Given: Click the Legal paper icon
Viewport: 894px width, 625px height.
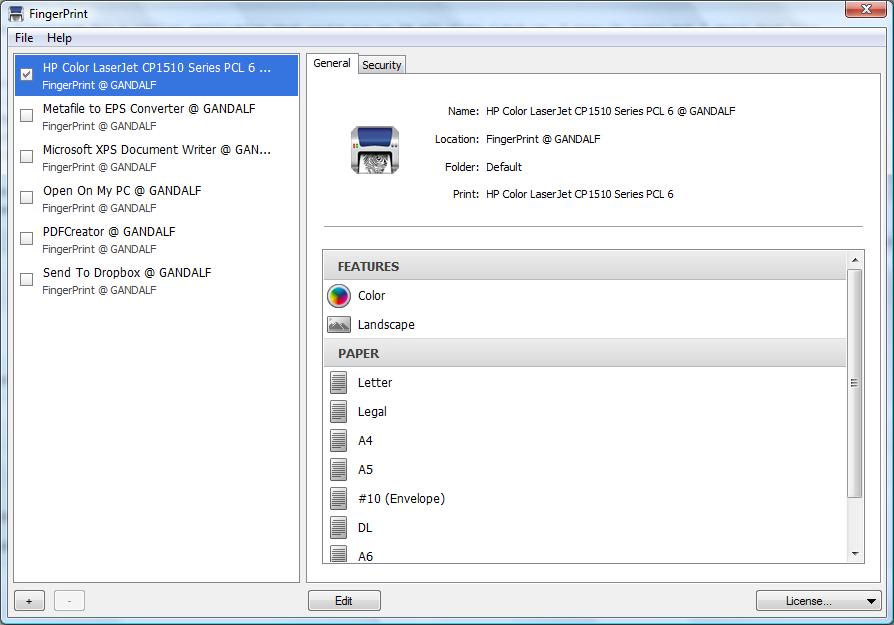Looking at the screenshot, I should (339, 412).
